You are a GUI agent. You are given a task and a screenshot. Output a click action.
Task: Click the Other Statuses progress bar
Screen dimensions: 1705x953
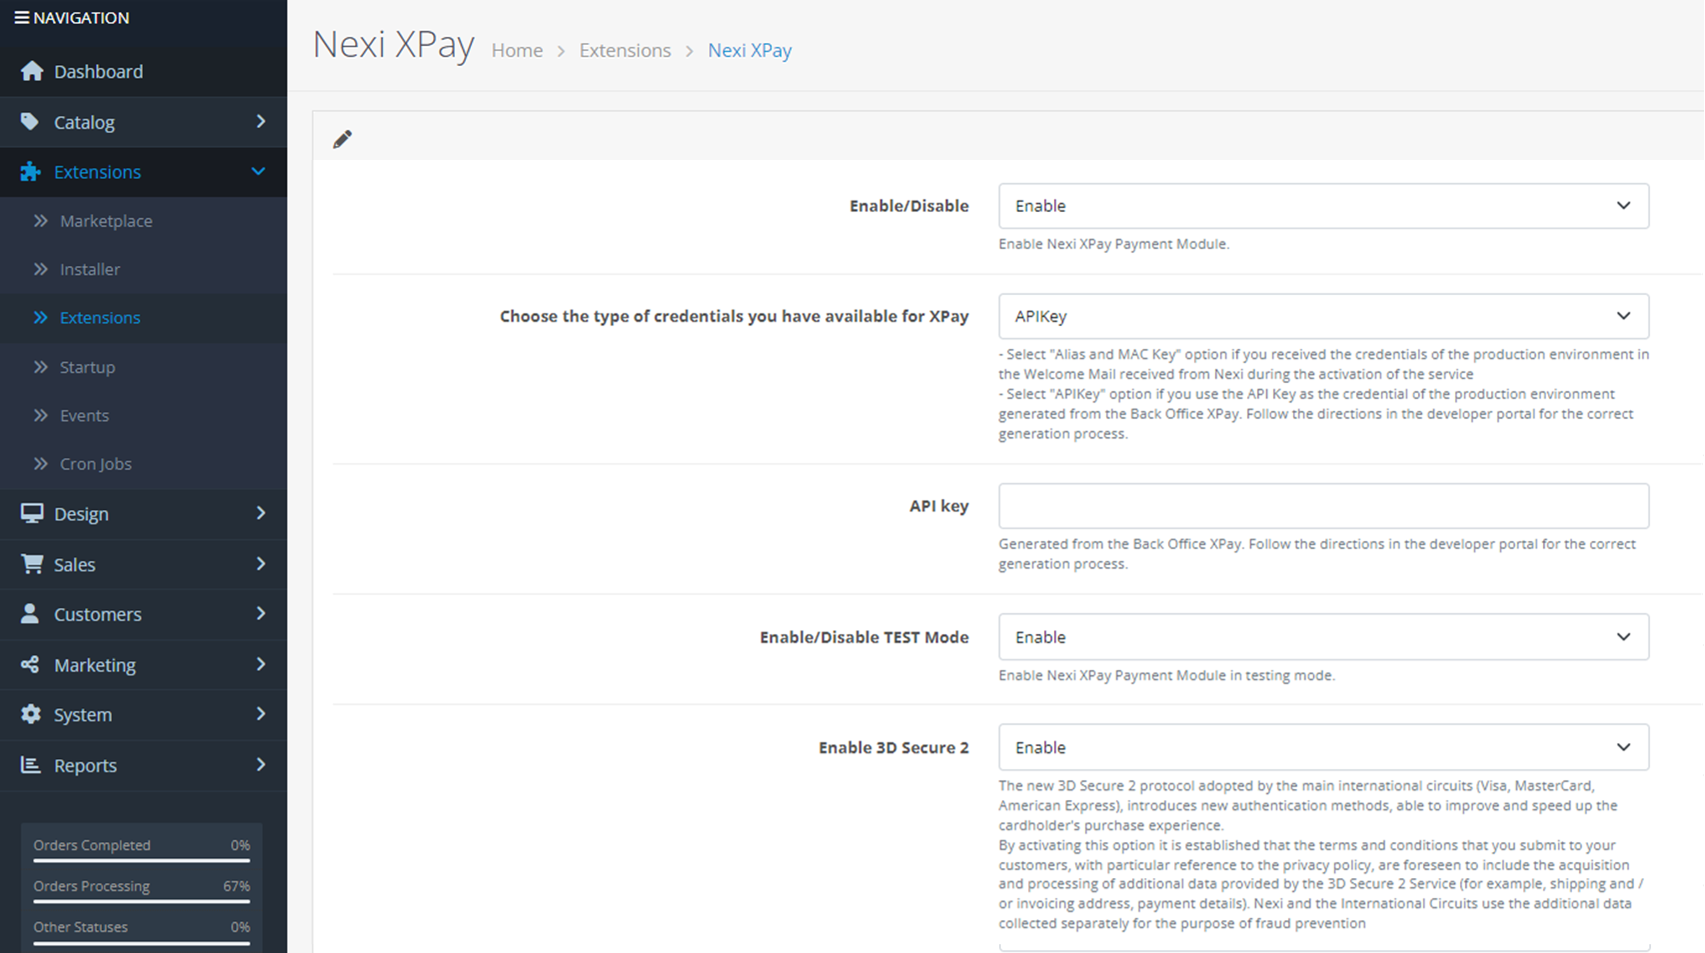click(141, 941)
